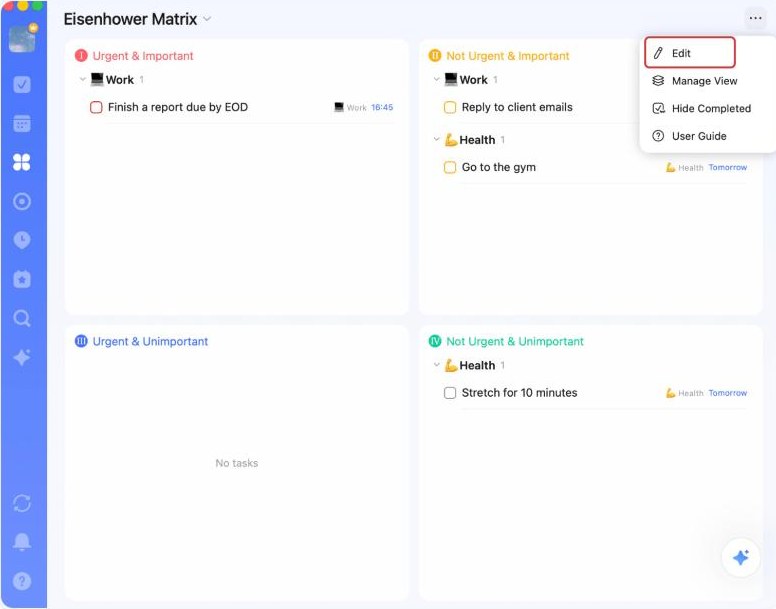The height and width of the screenshot is (609, 776).
Task: Open the Tasks checkmark sidebar icon
Action: coord(22,84)
